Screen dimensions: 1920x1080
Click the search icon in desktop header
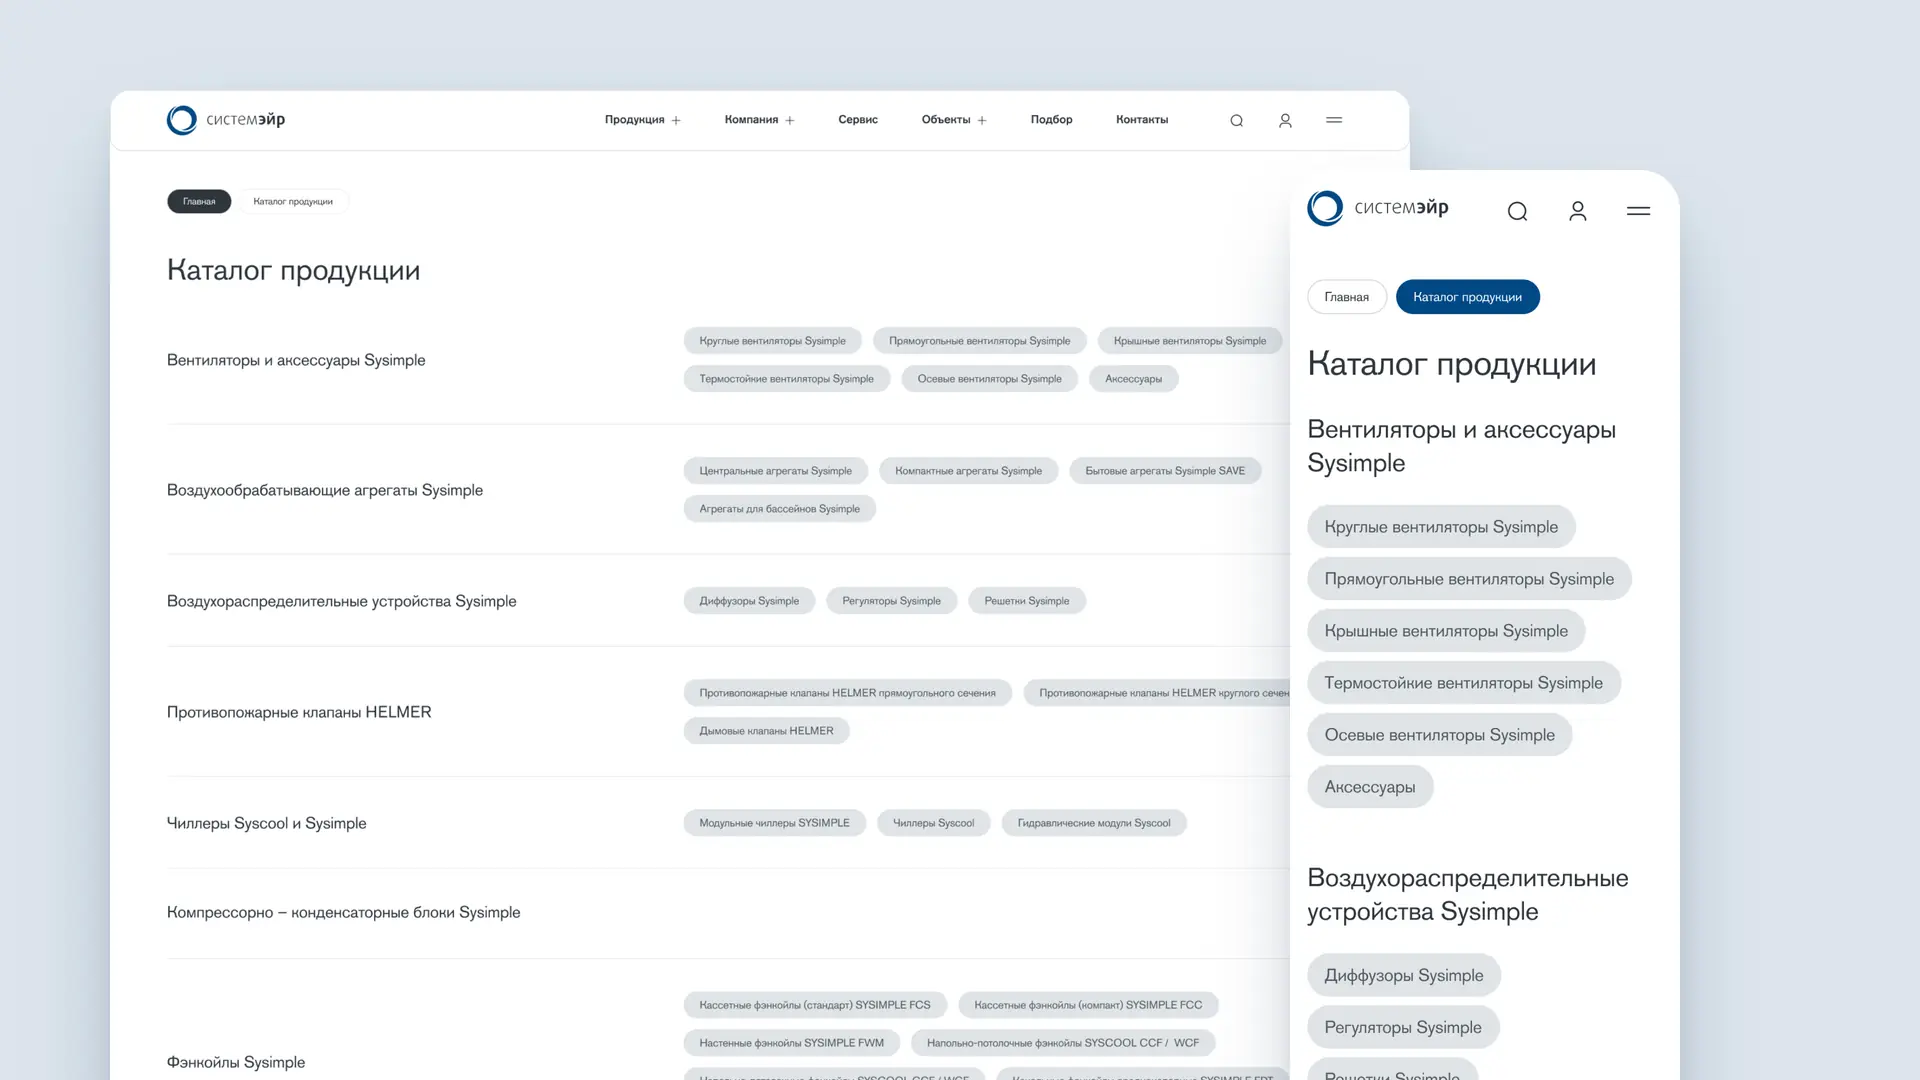click(1237, 120)
